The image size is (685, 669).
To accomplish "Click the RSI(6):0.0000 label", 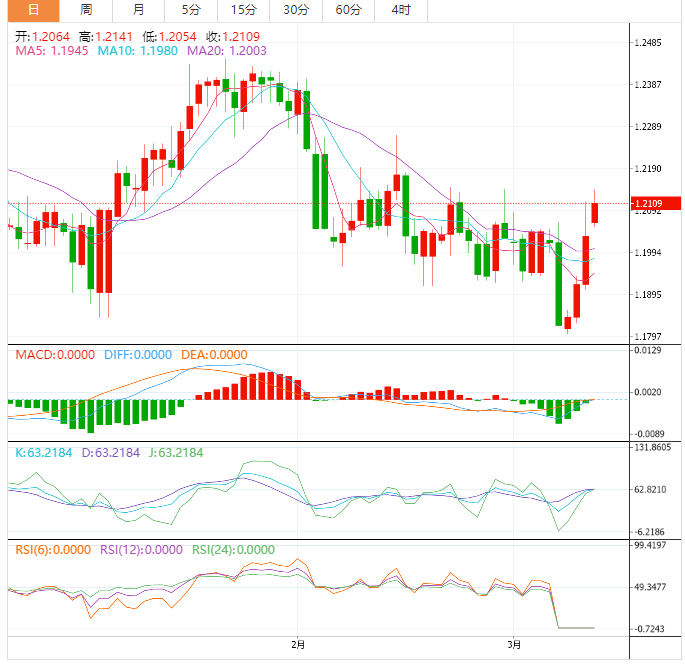I will [x=53, y=550].
